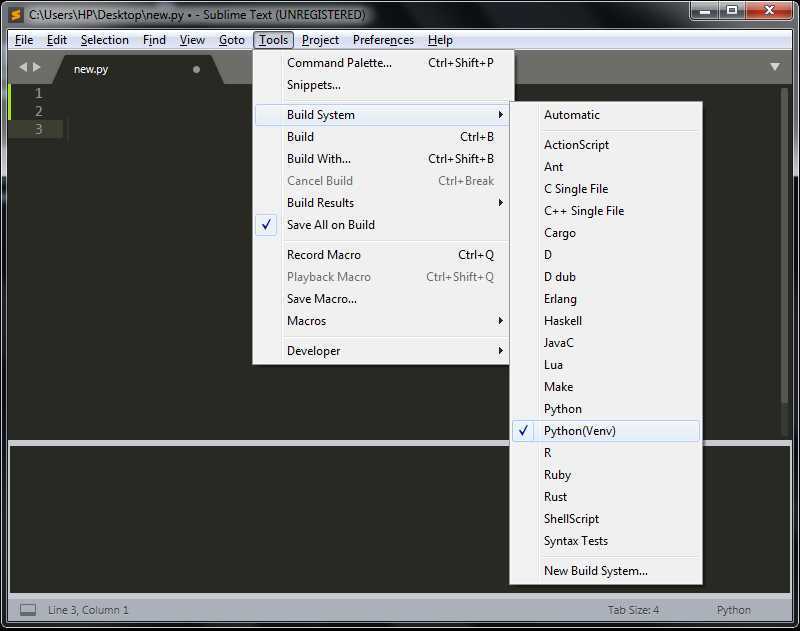The width and height of the screenshot is (800, 631).
Task: Choose Haskell build system
Action: (606, 321)
